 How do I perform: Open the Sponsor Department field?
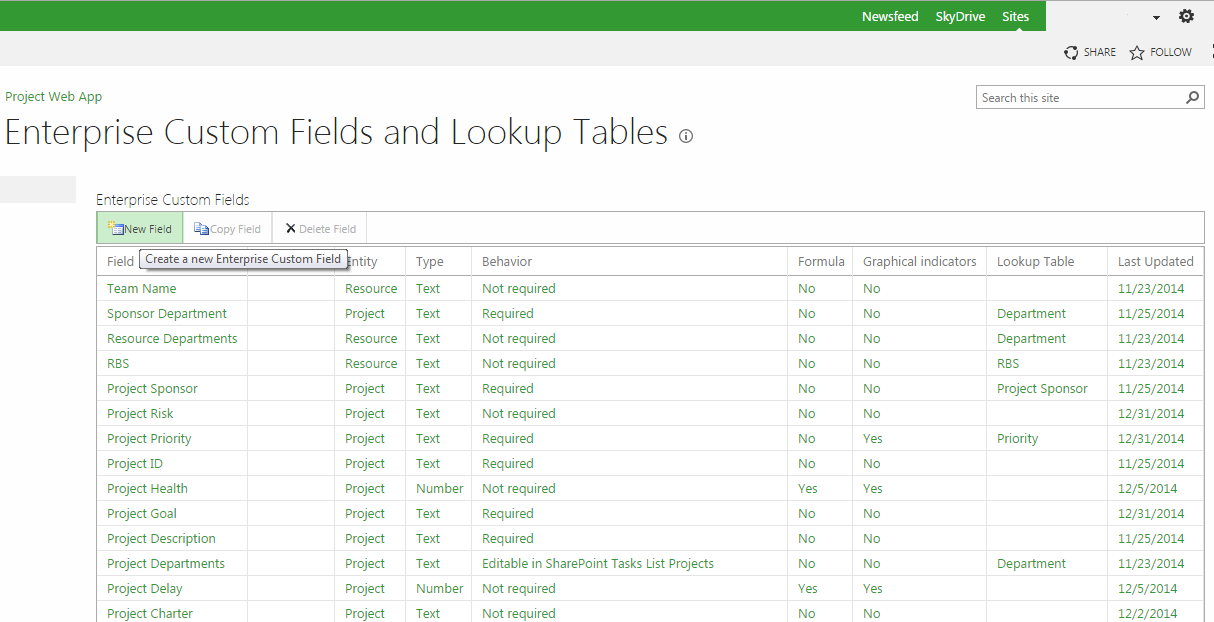click(167, 314)
